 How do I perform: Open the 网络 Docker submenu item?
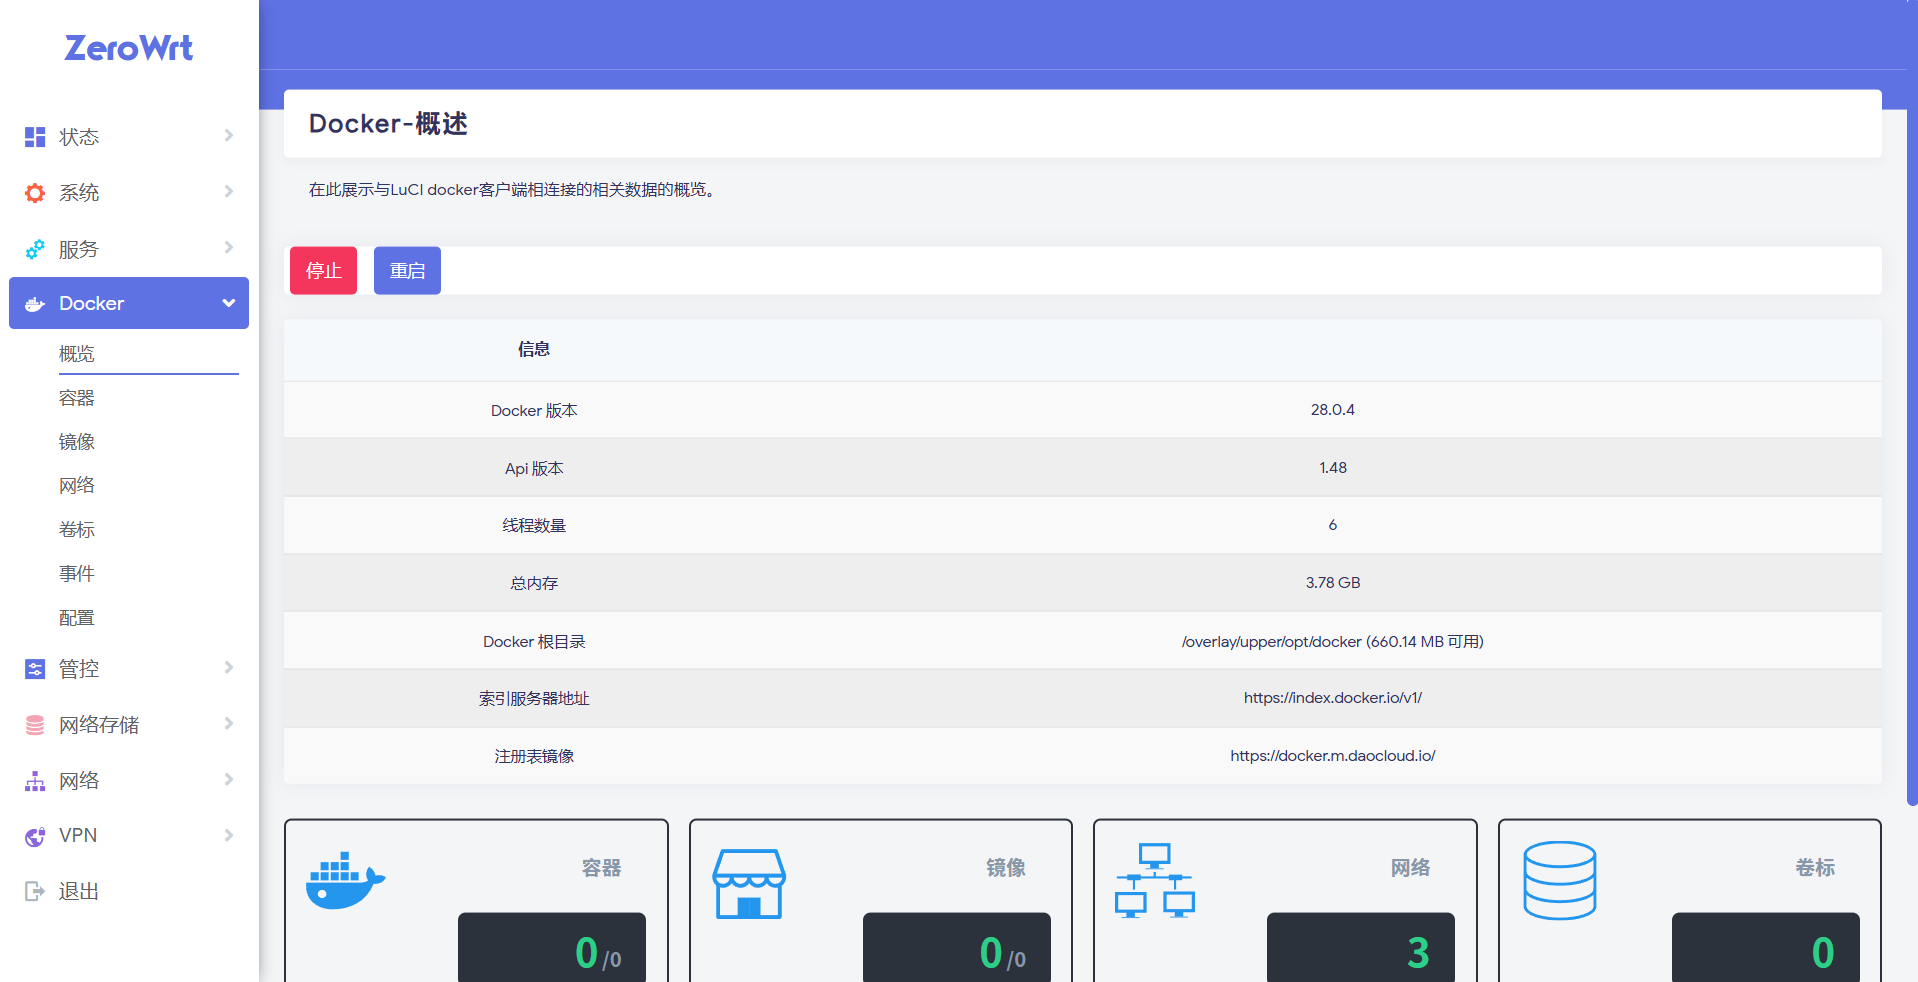click(x=77, y=486)
